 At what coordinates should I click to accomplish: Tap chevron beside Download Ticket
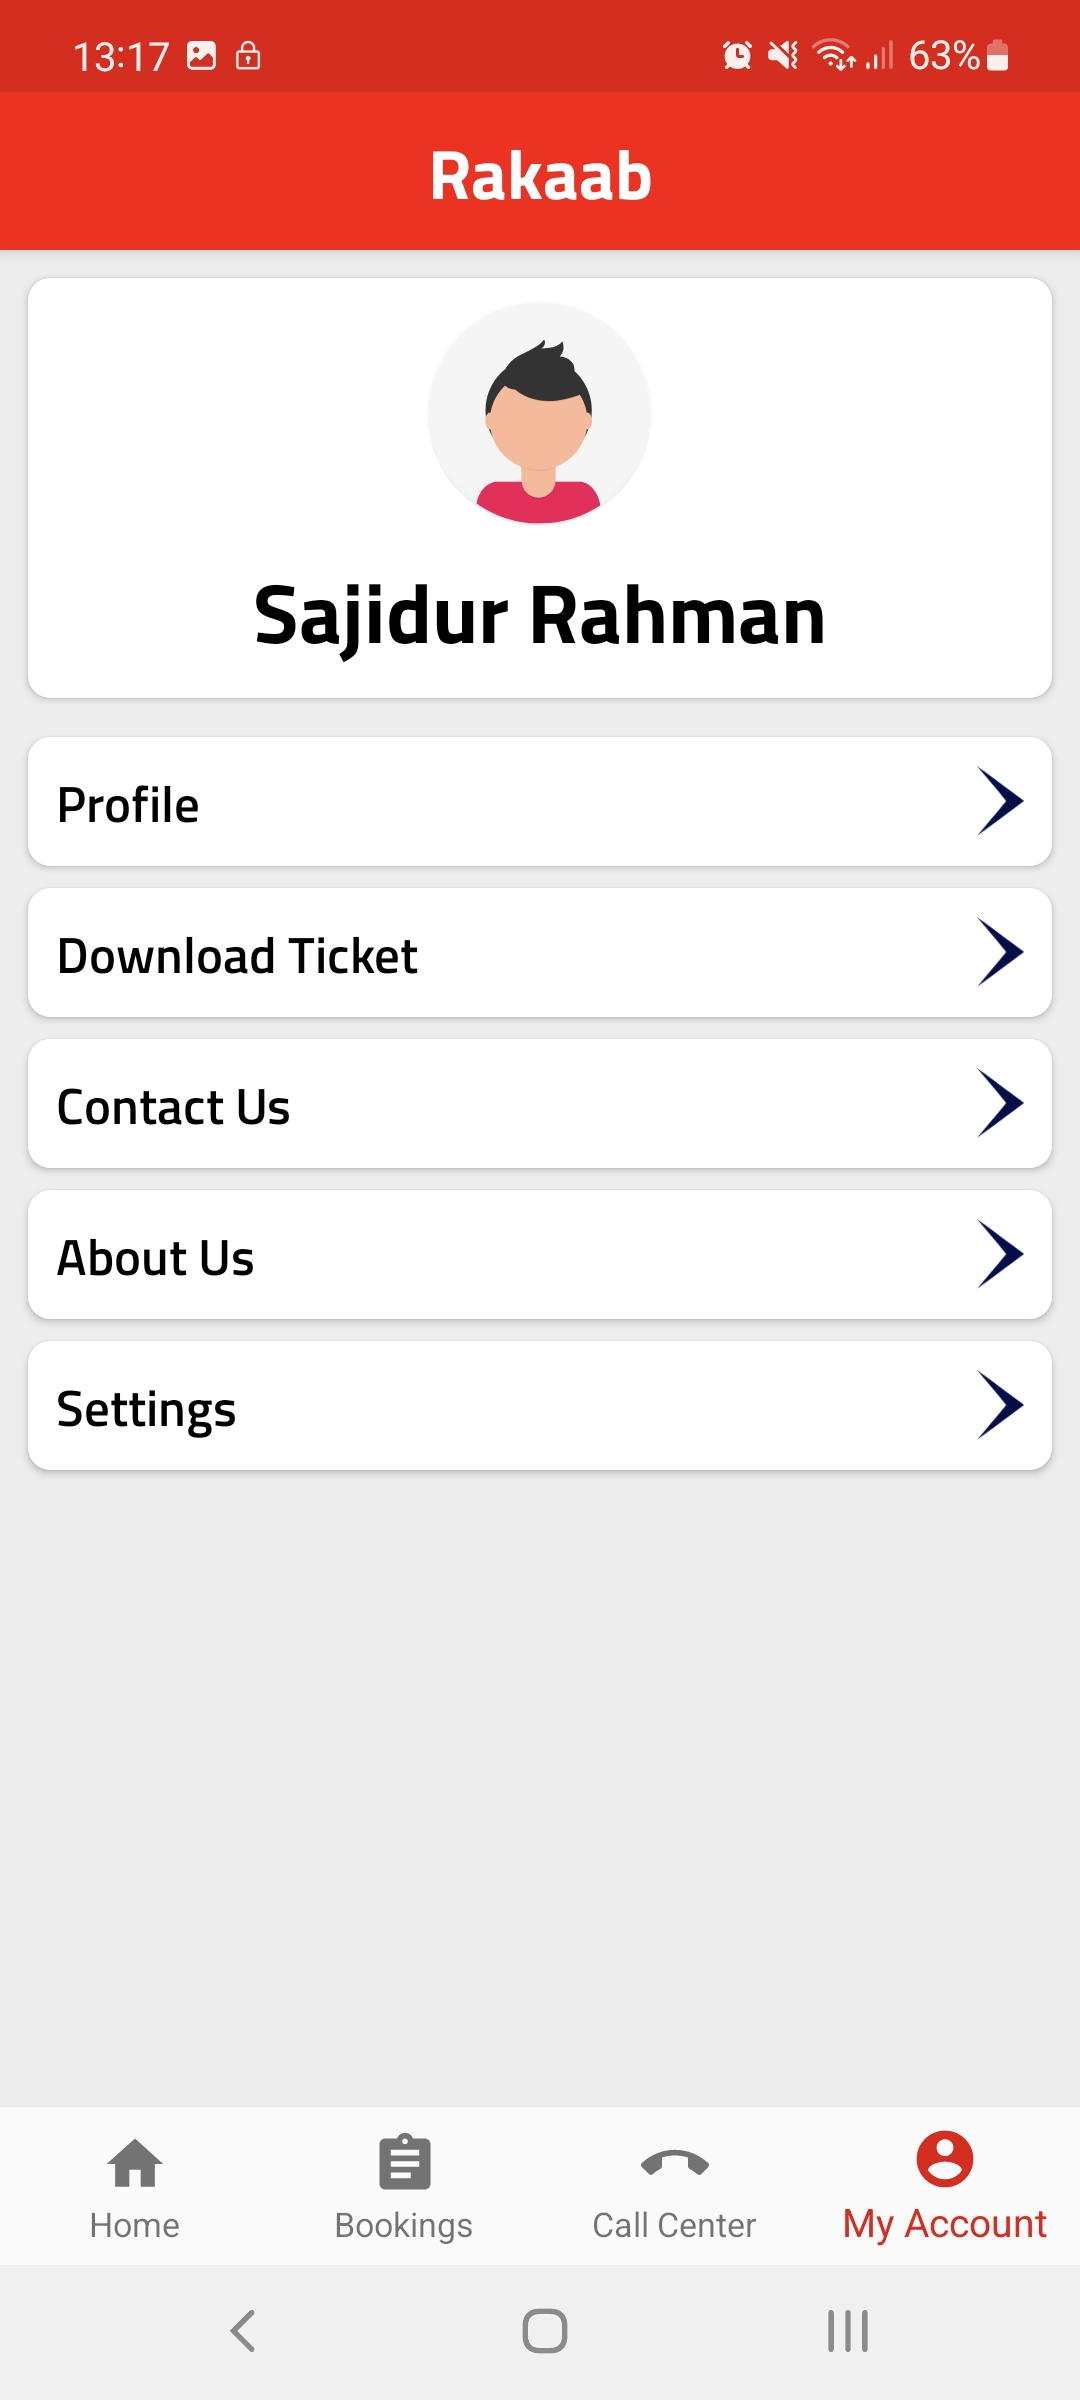[x=999, y=952]
